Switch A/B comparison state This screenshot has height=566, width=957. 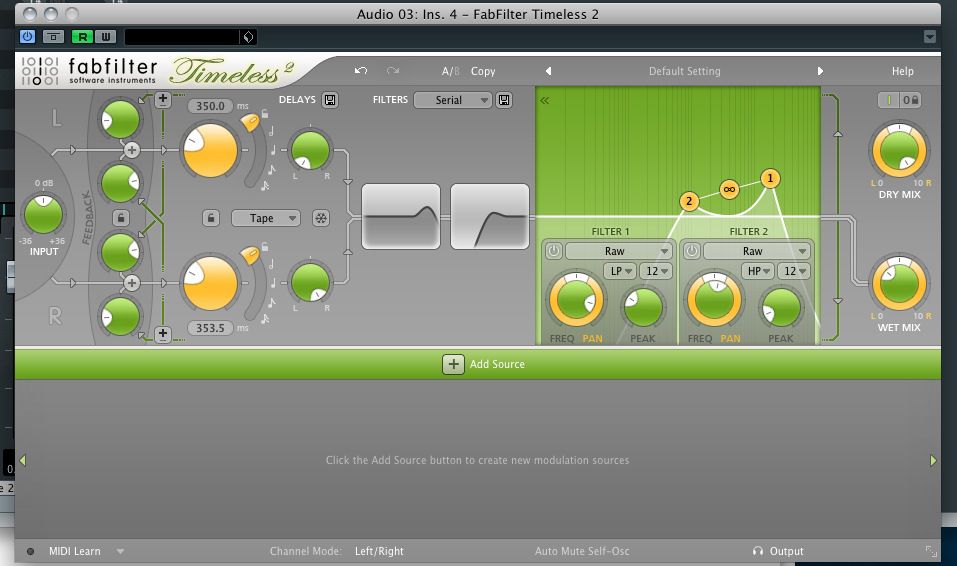point(450,71)
